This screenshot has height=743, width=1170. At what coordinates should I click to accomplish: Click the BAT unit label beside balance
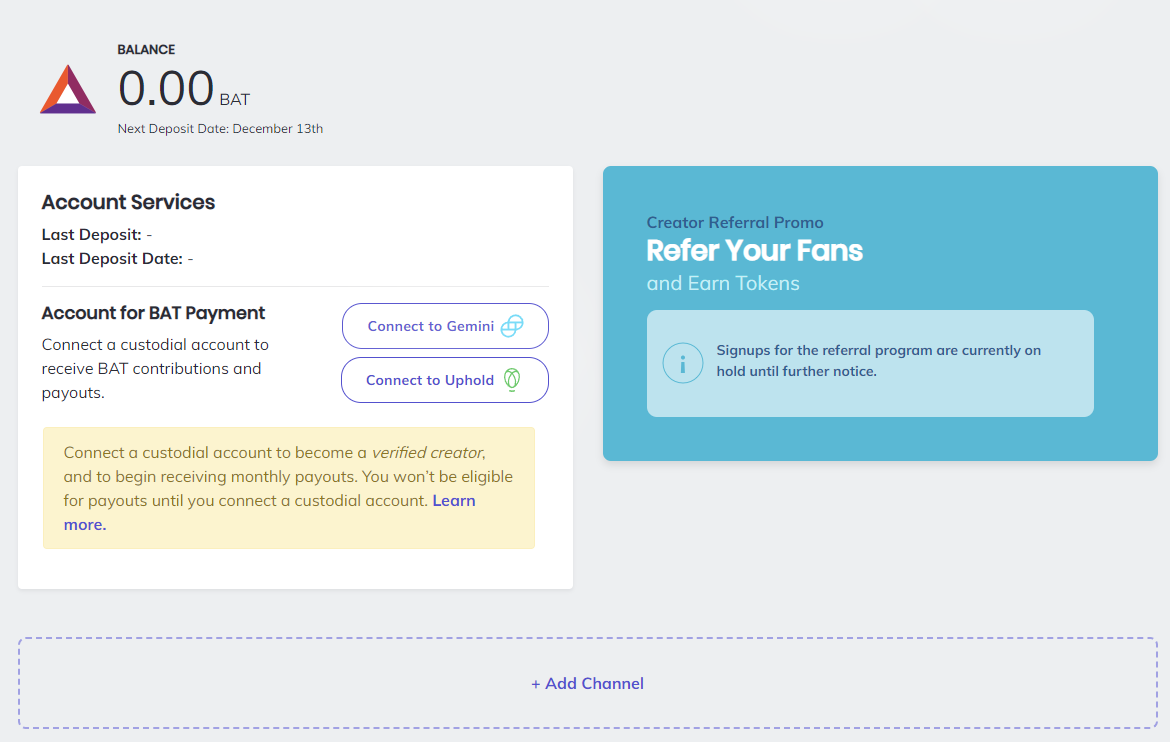[x=235, y=99]
